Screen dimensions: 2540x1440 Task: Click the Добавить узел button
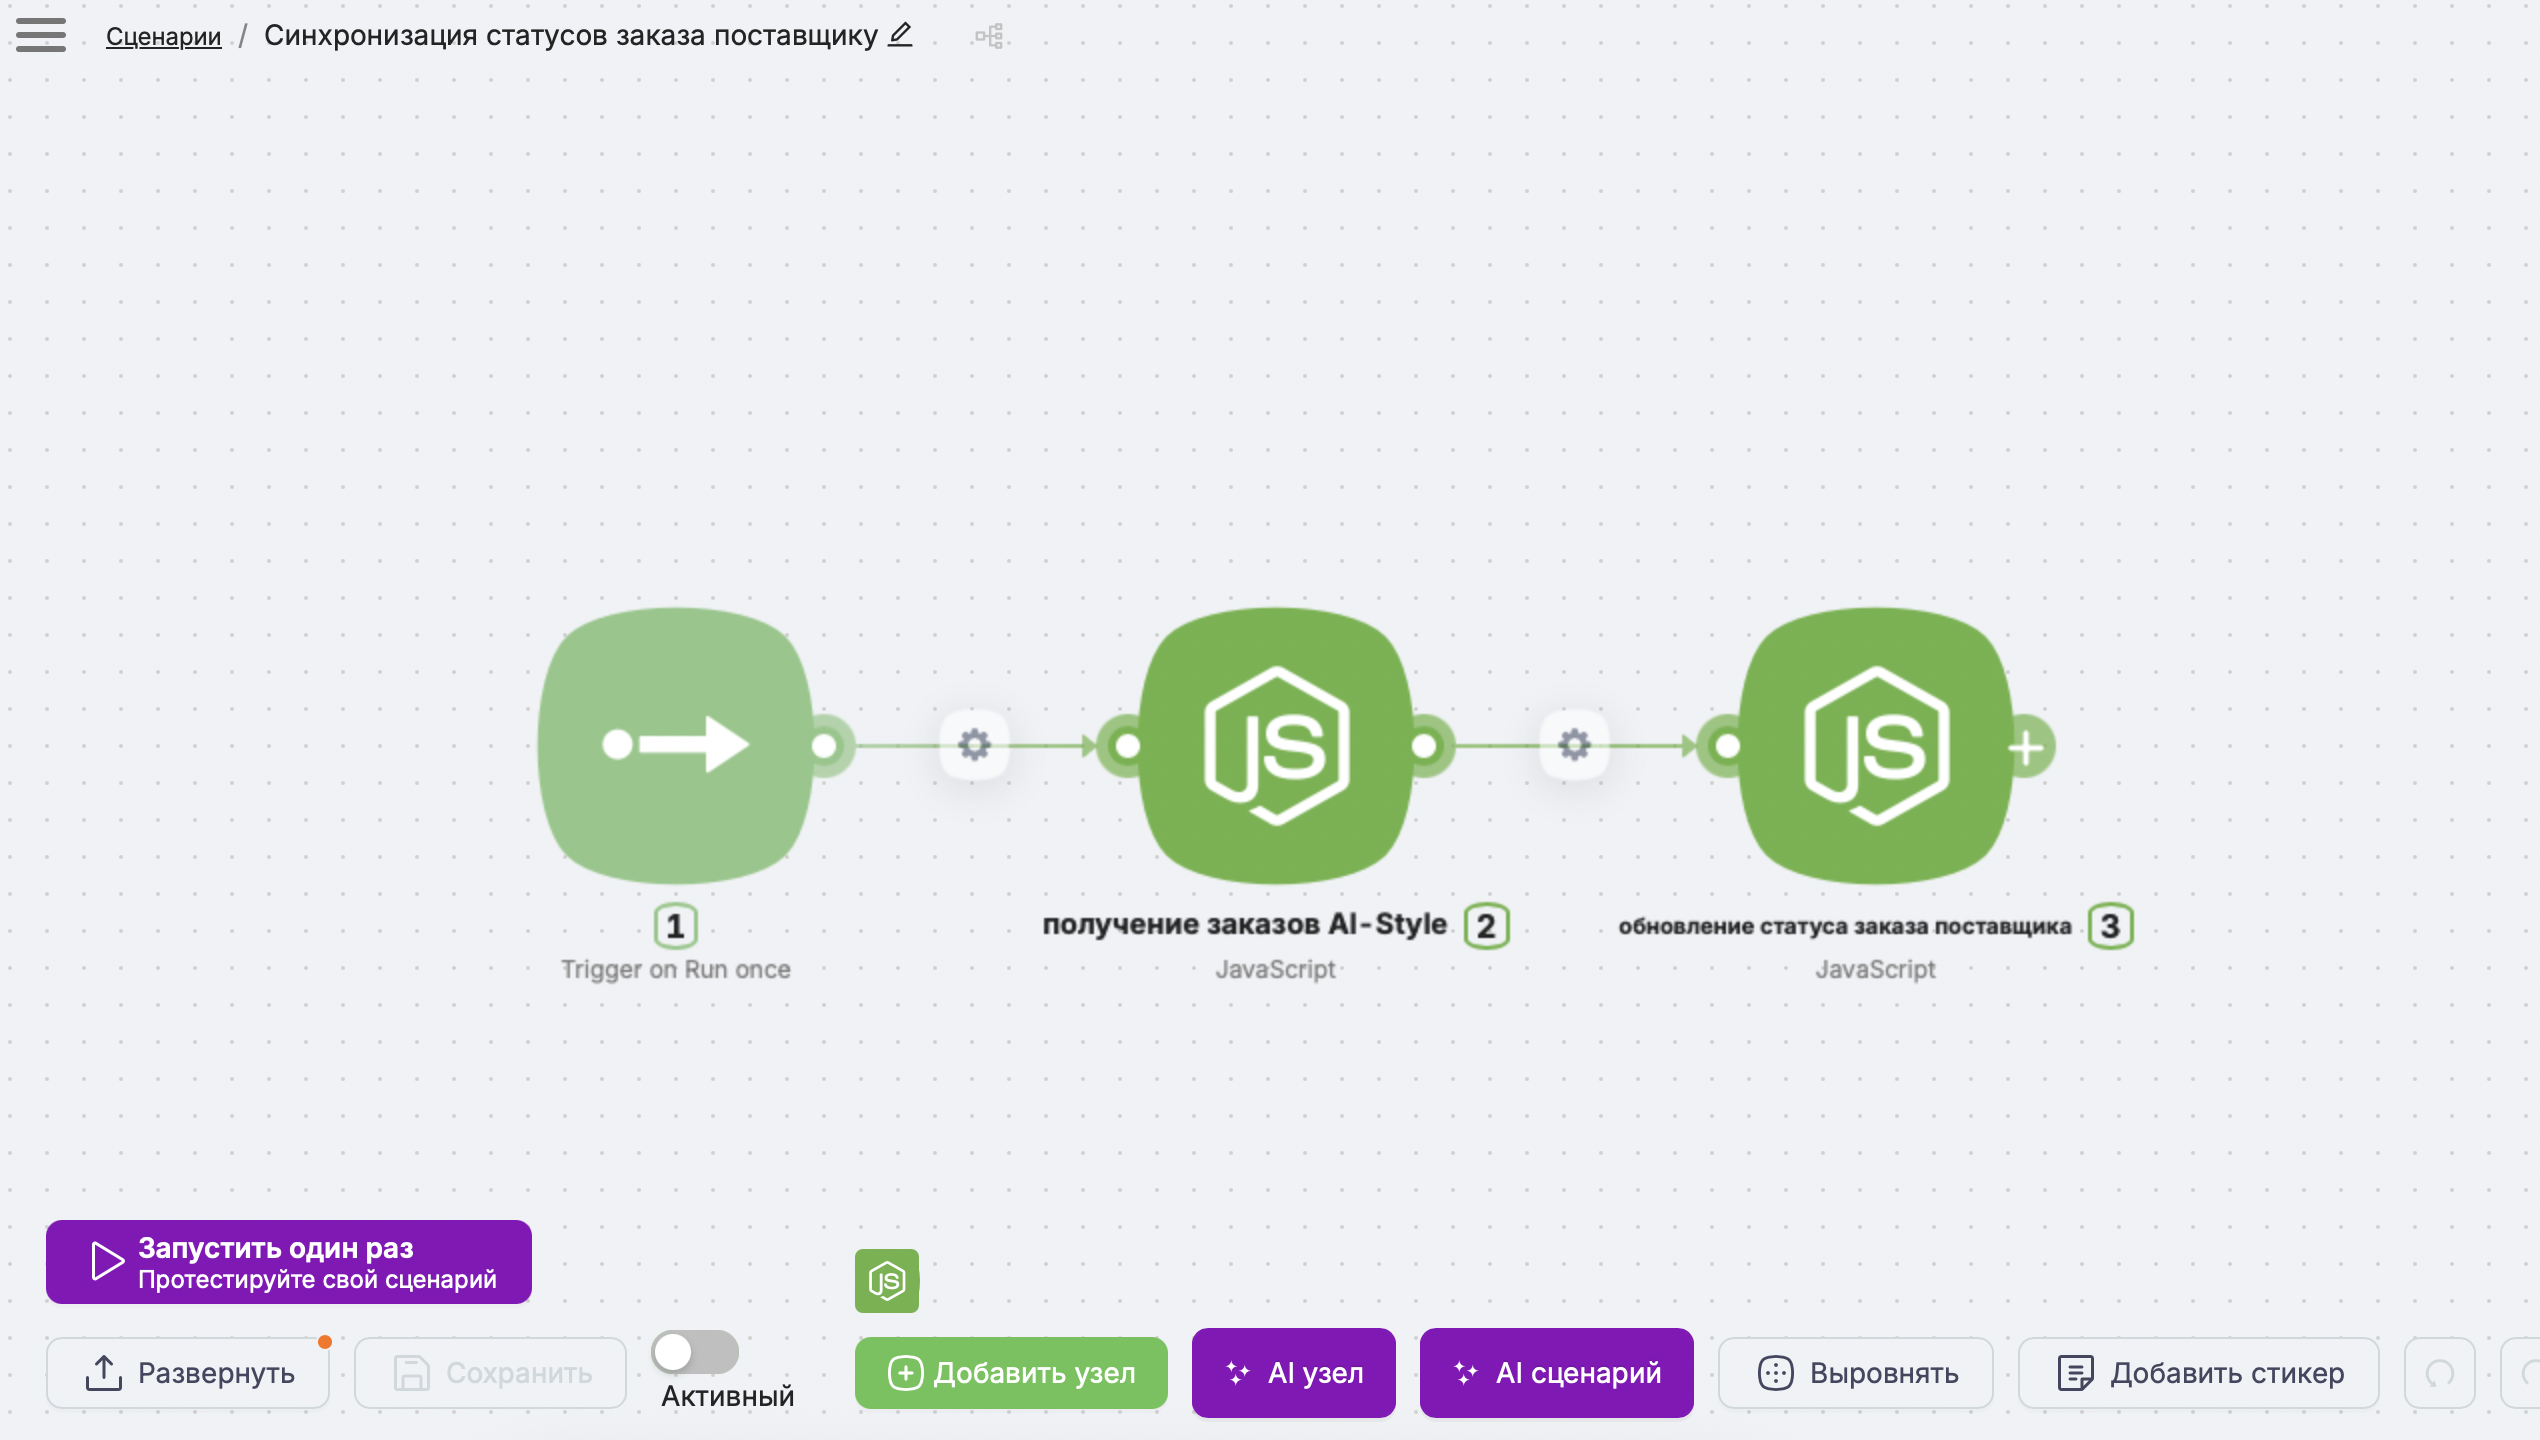pos(1011,1373)
